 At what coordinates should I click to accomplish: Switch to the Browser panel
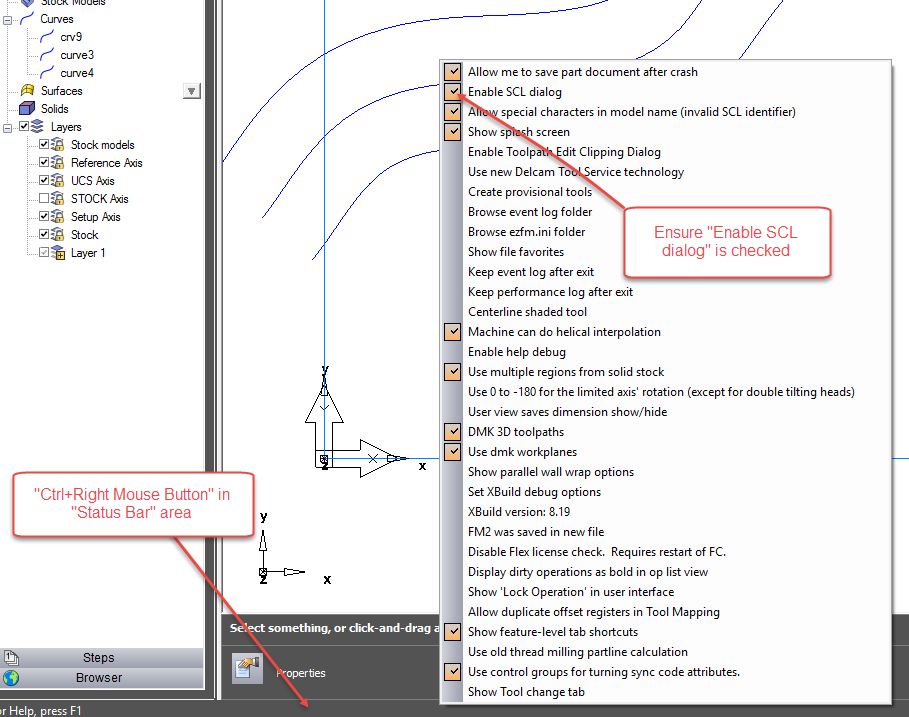(x=98, y=678)
